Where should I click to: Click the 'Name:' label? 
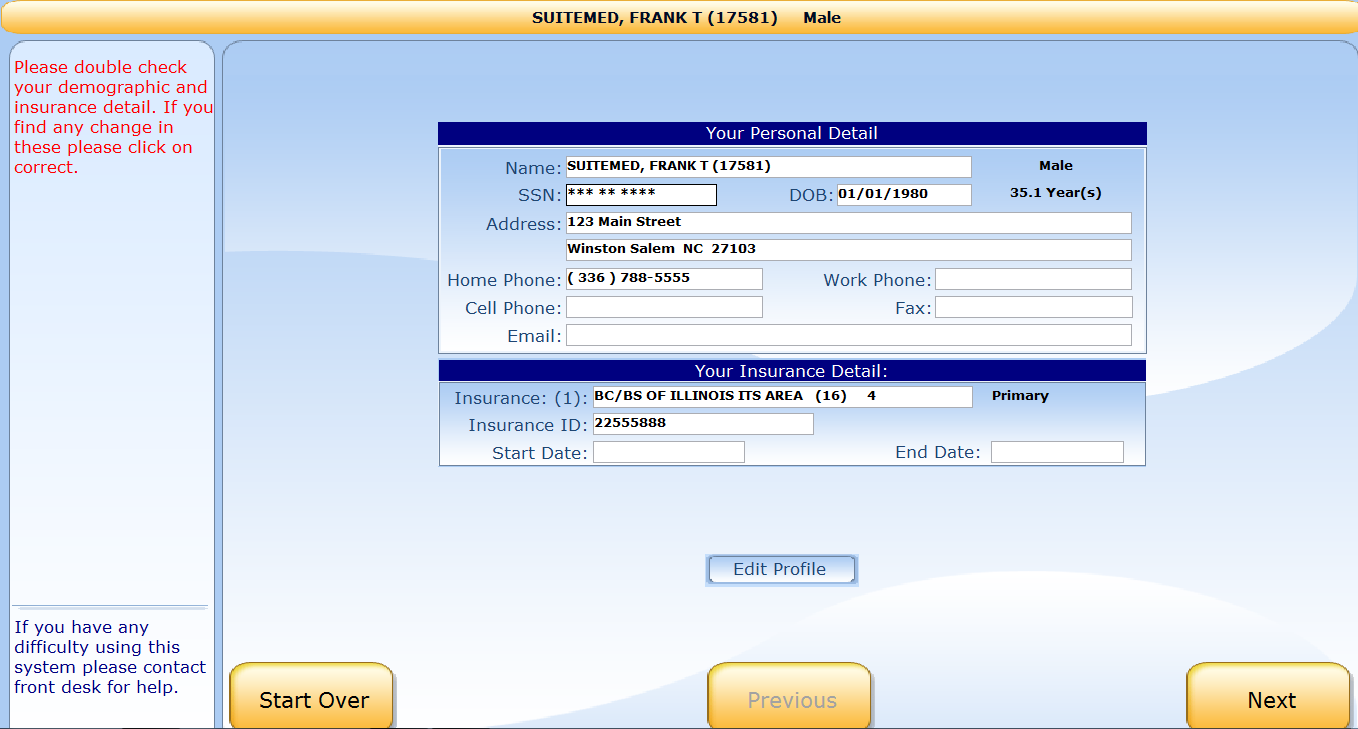534,168
